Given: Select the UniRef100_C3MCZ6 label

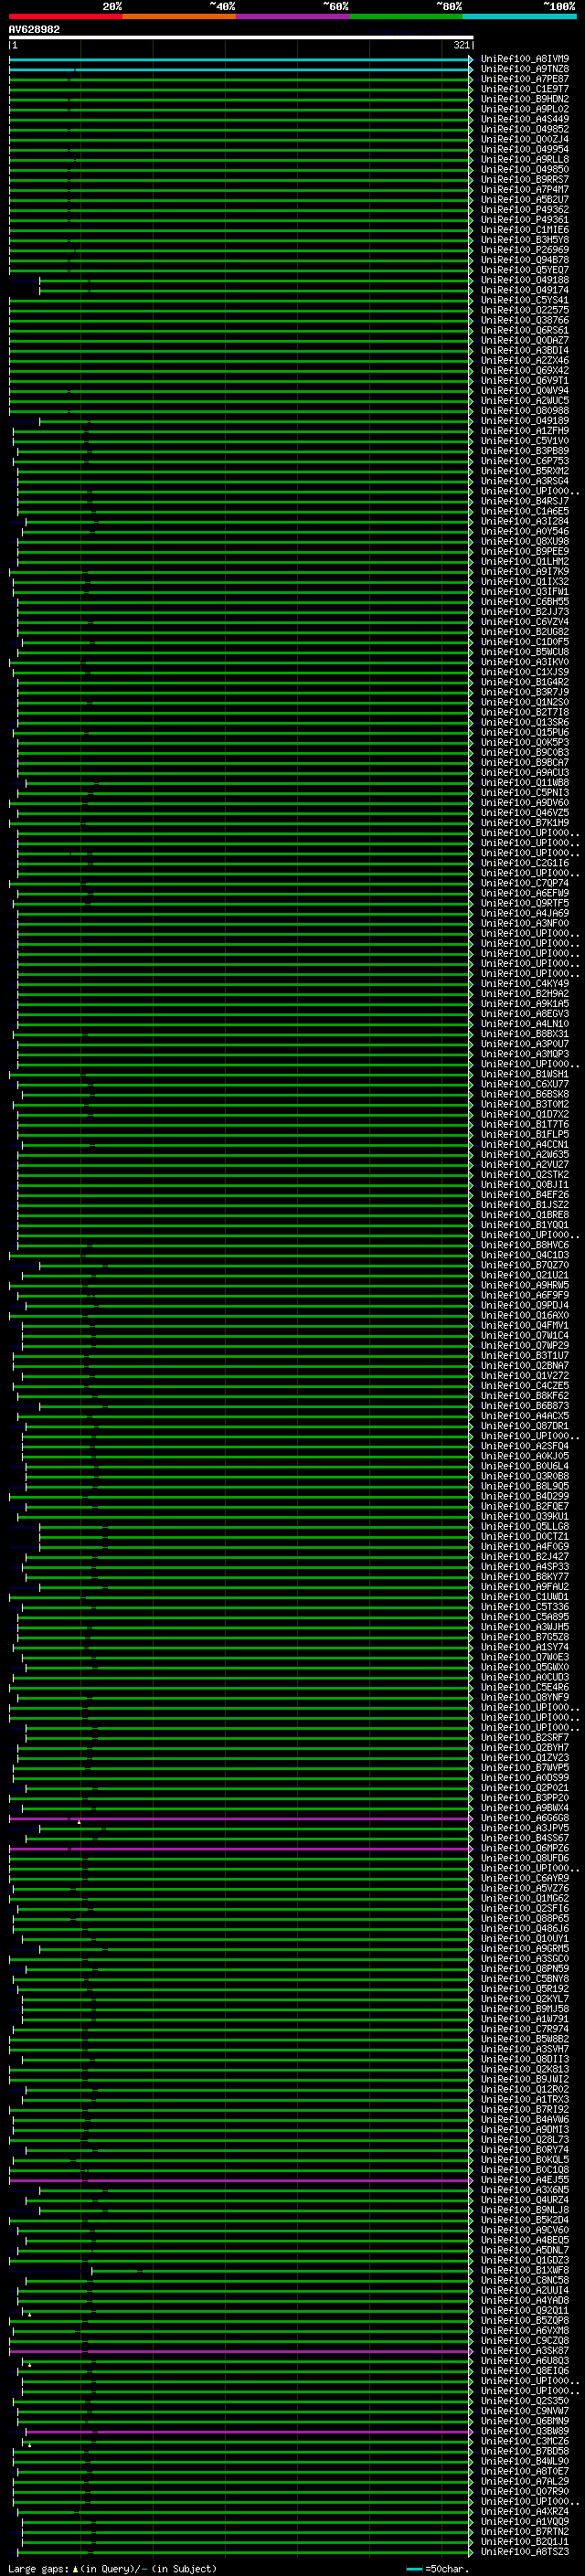Looking at the screenshot, I should tap(525, 2441).
